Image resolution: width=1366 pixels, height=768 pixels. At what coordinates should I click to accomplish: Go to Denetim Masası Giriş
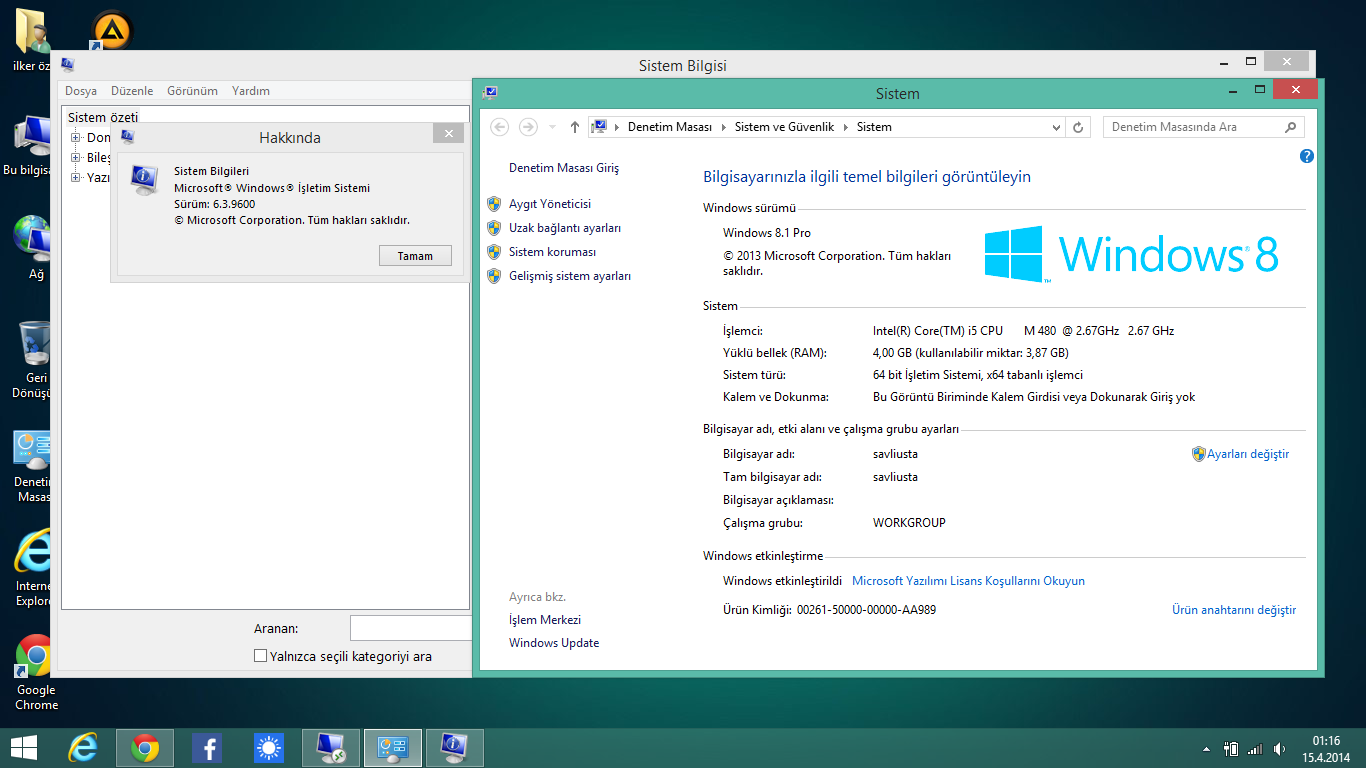564,168
